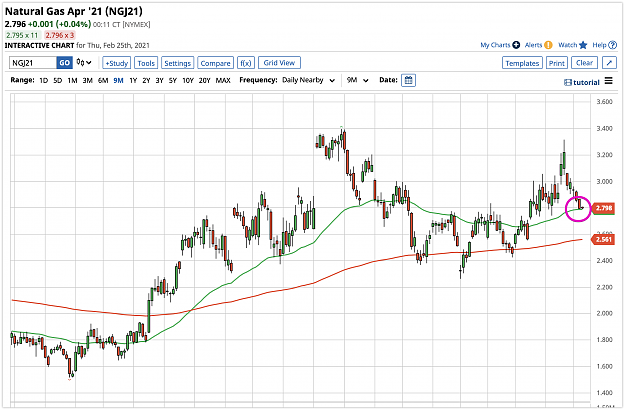Screen dimensions: 625x410
Task: Open the +Study menu
Action: coord(116,63)
